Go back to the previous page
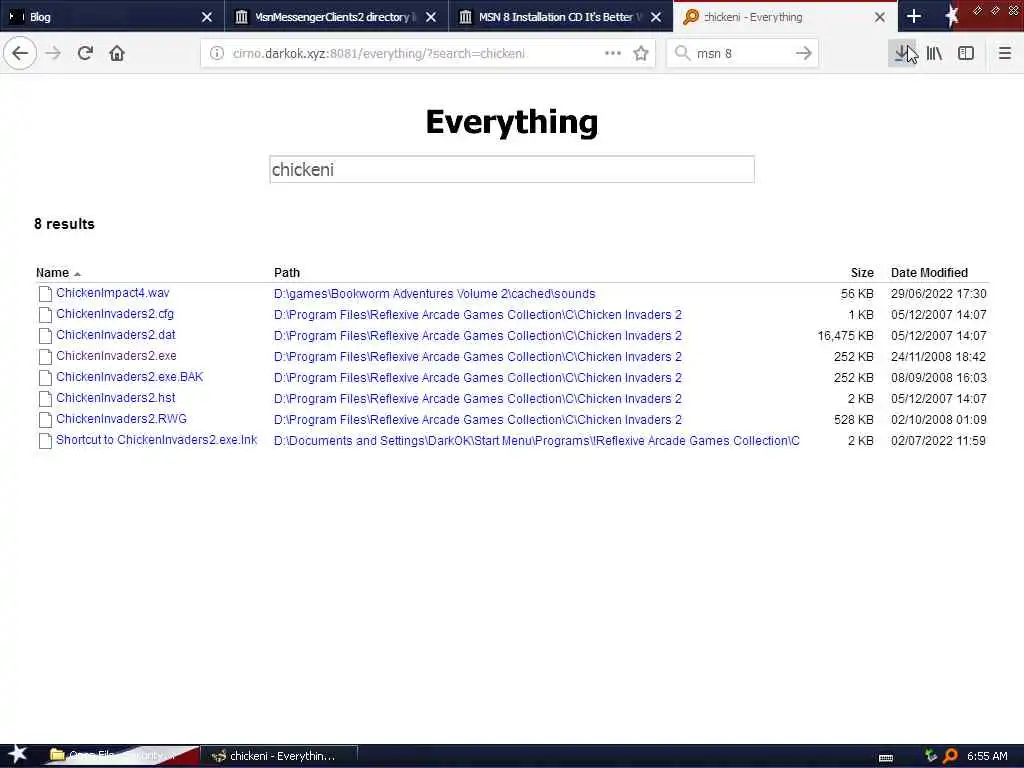1024x768 pixels. point(20,53)
